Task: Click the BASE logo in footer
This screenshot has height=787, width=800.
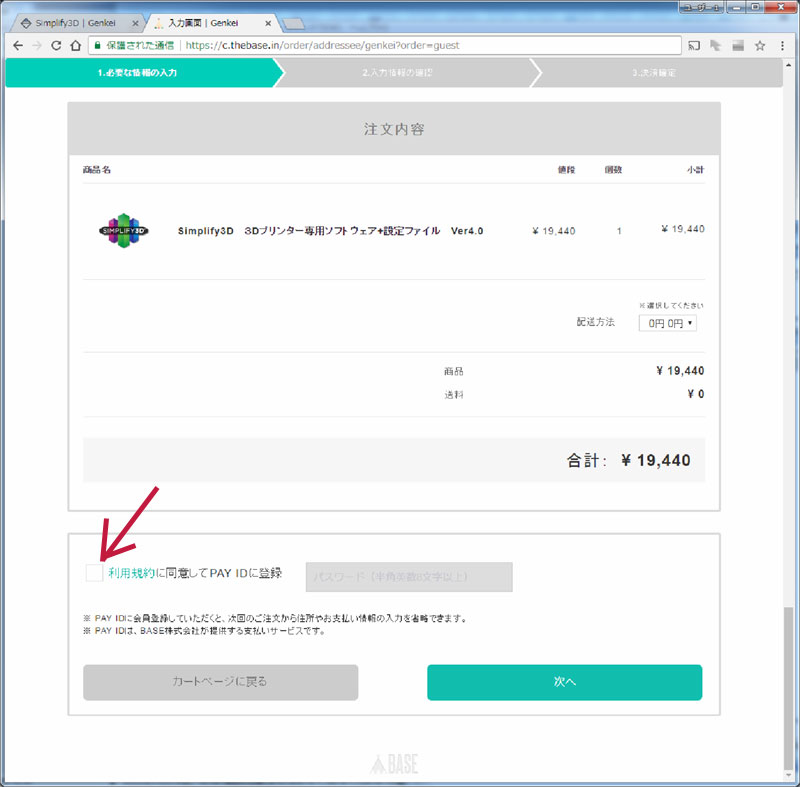Action: tap(399, 765)
